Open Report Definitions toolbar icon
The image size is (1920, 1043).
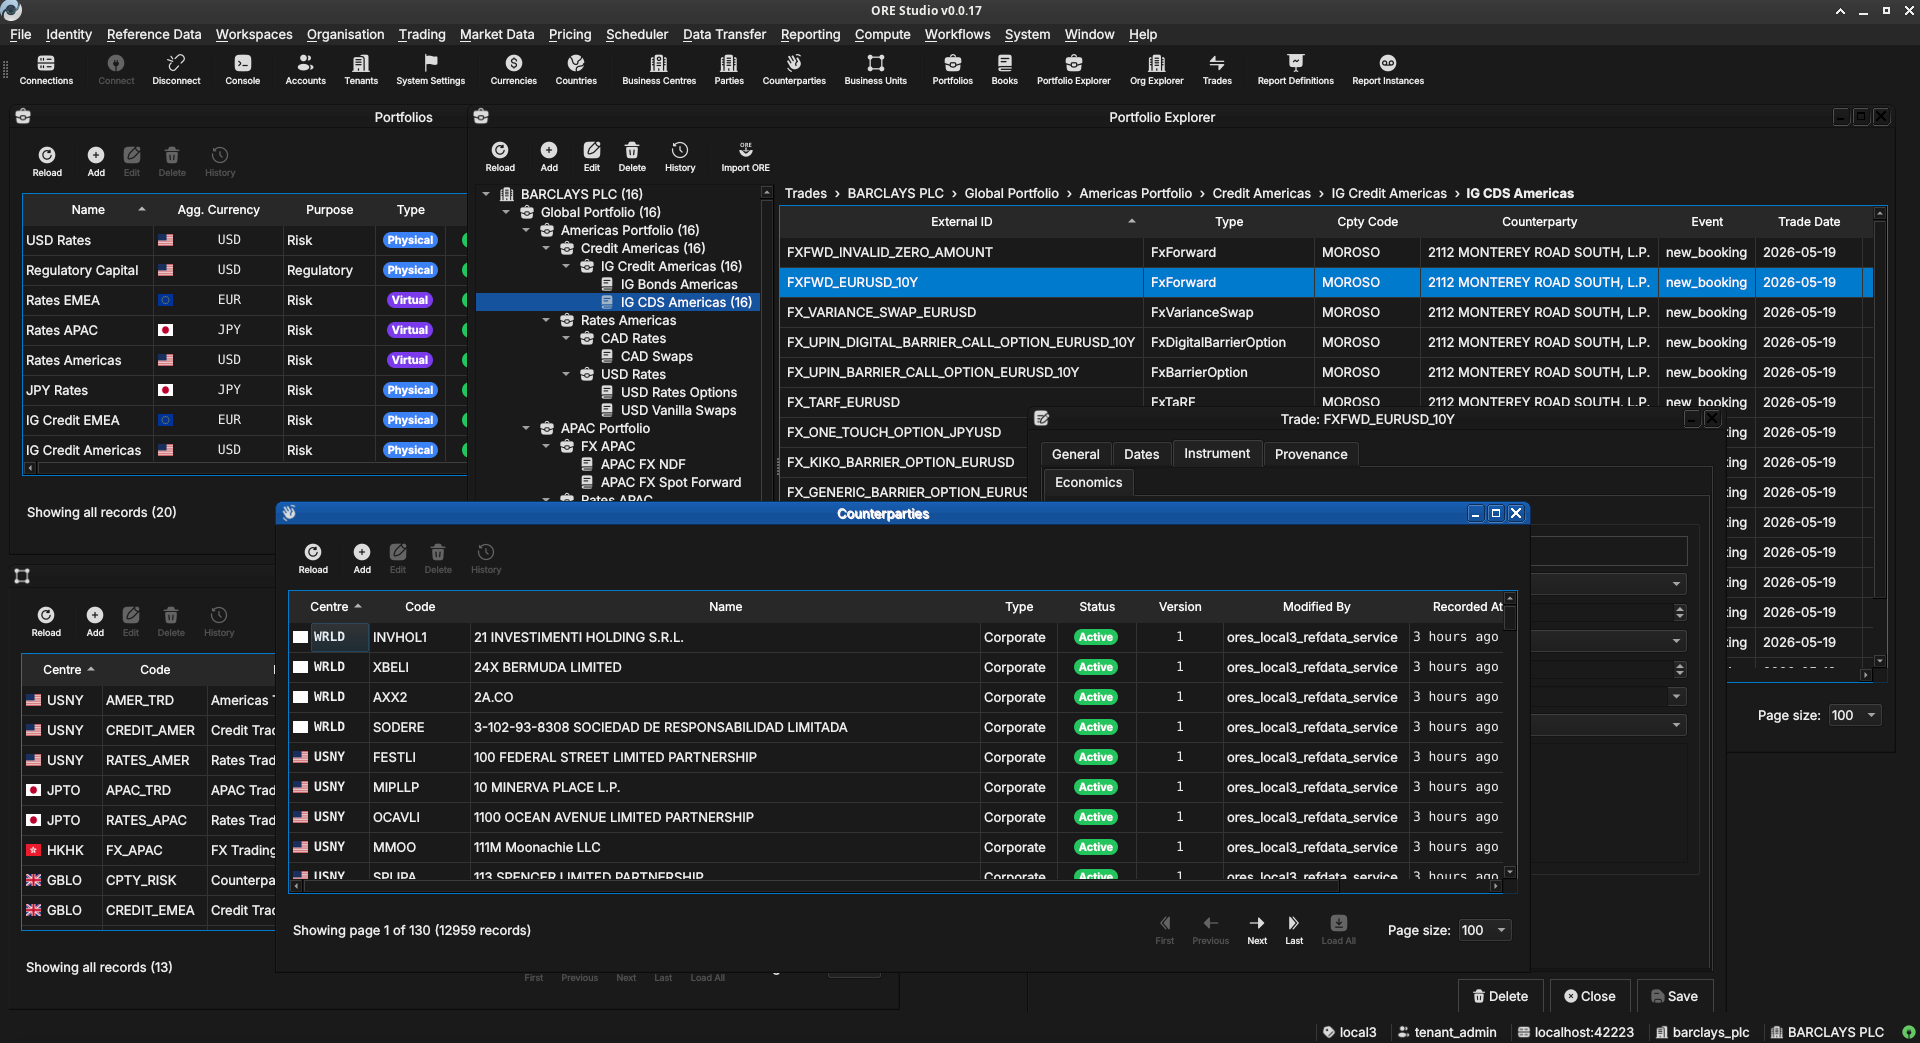click(x=1295, y=70)
